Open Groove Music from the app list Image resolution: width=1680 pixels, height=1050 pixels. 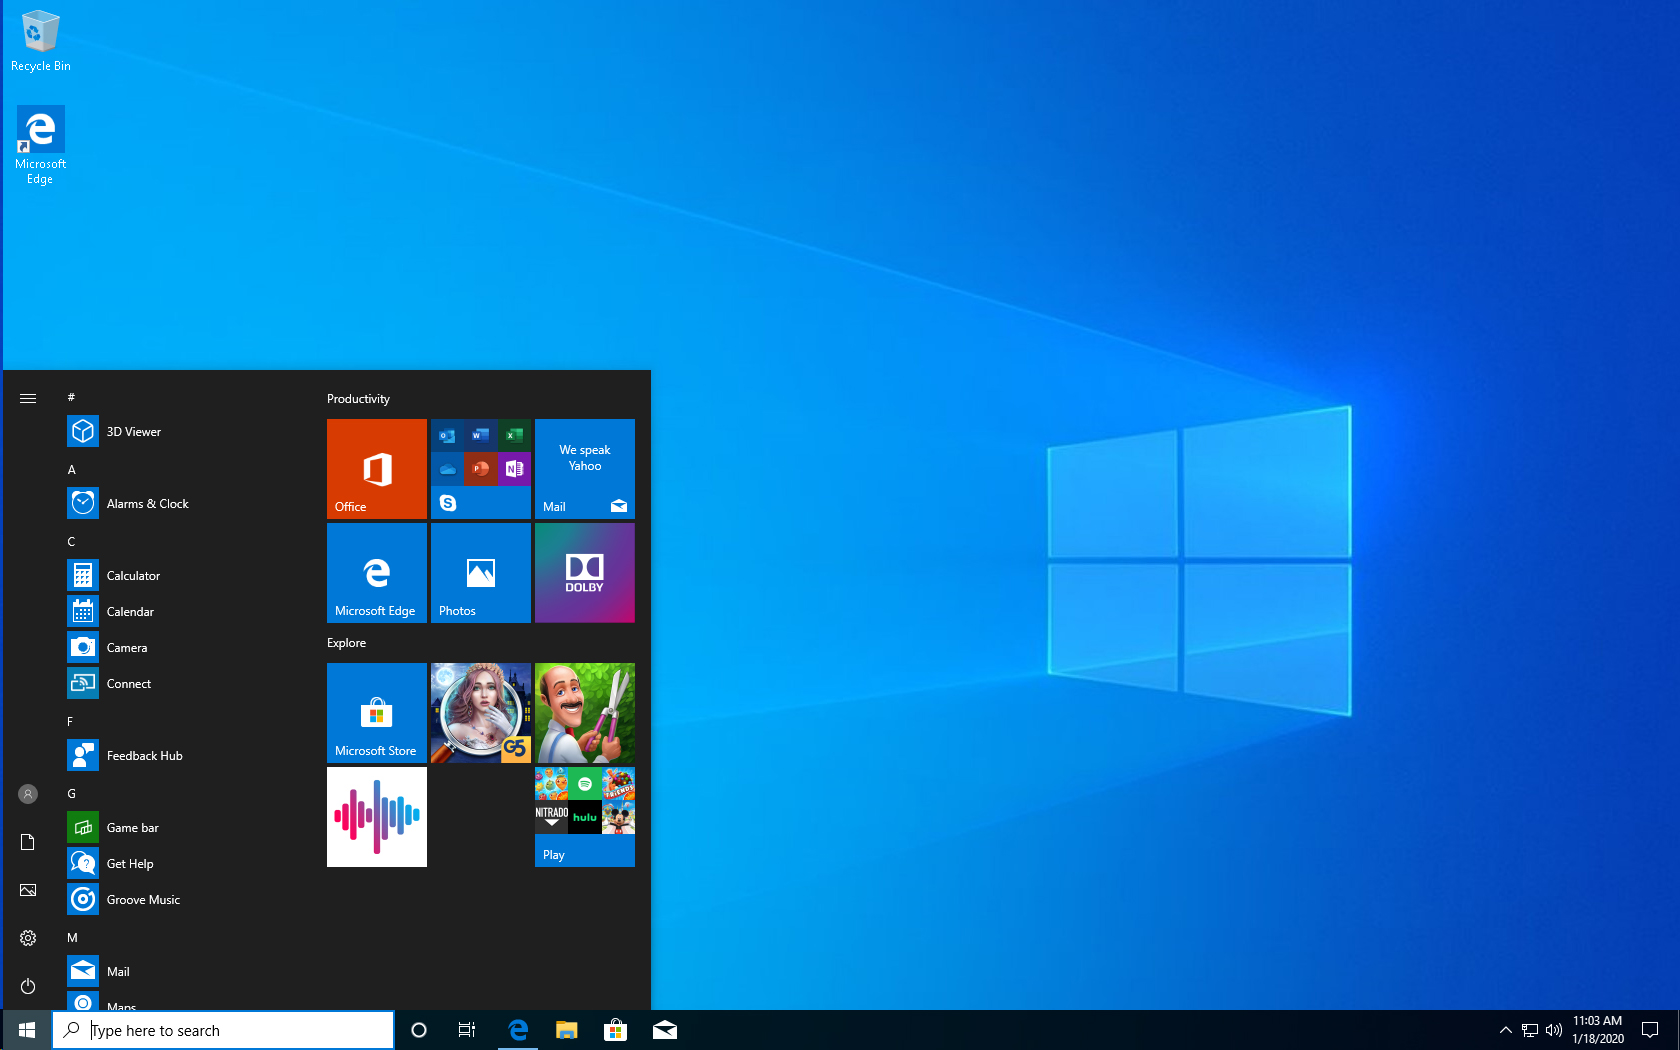pyautogui.click(x=143, y=900)
